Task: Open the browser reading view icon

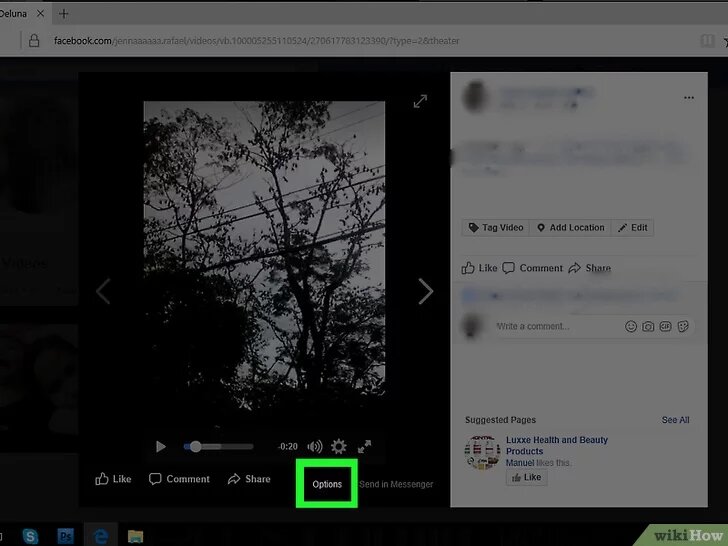Action: click(x=708, y=41)
